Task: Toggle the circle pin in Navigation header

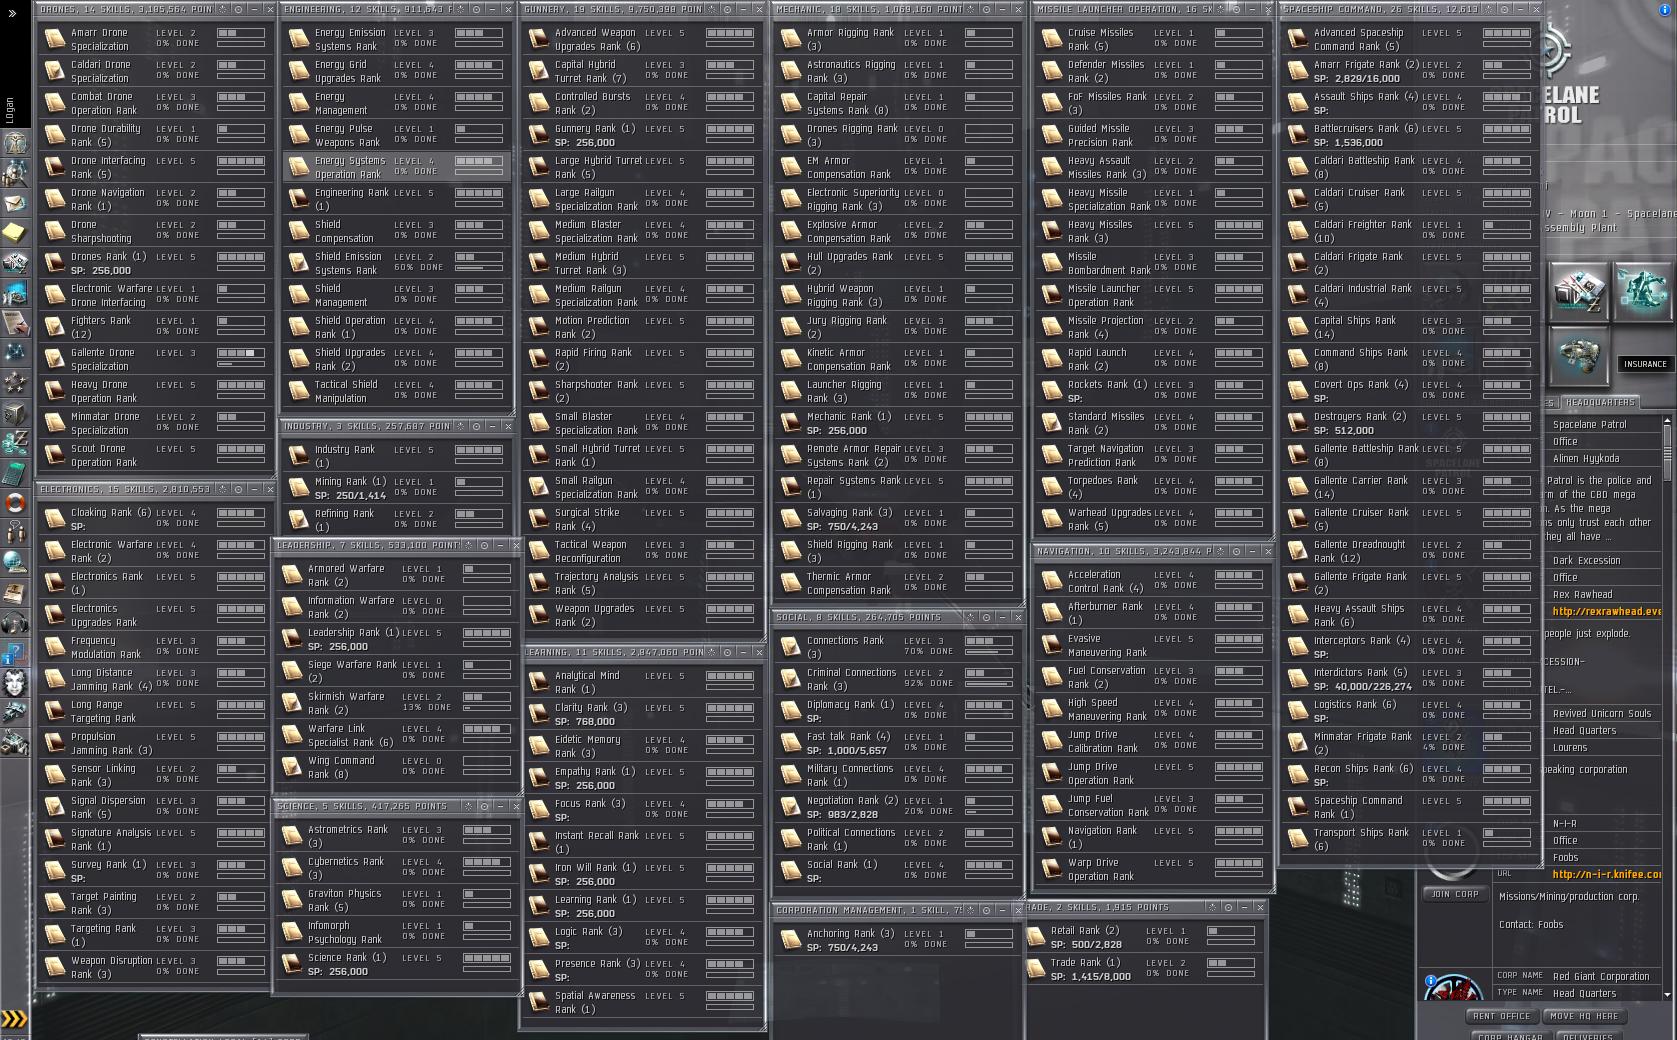Action: point(1236,551)
